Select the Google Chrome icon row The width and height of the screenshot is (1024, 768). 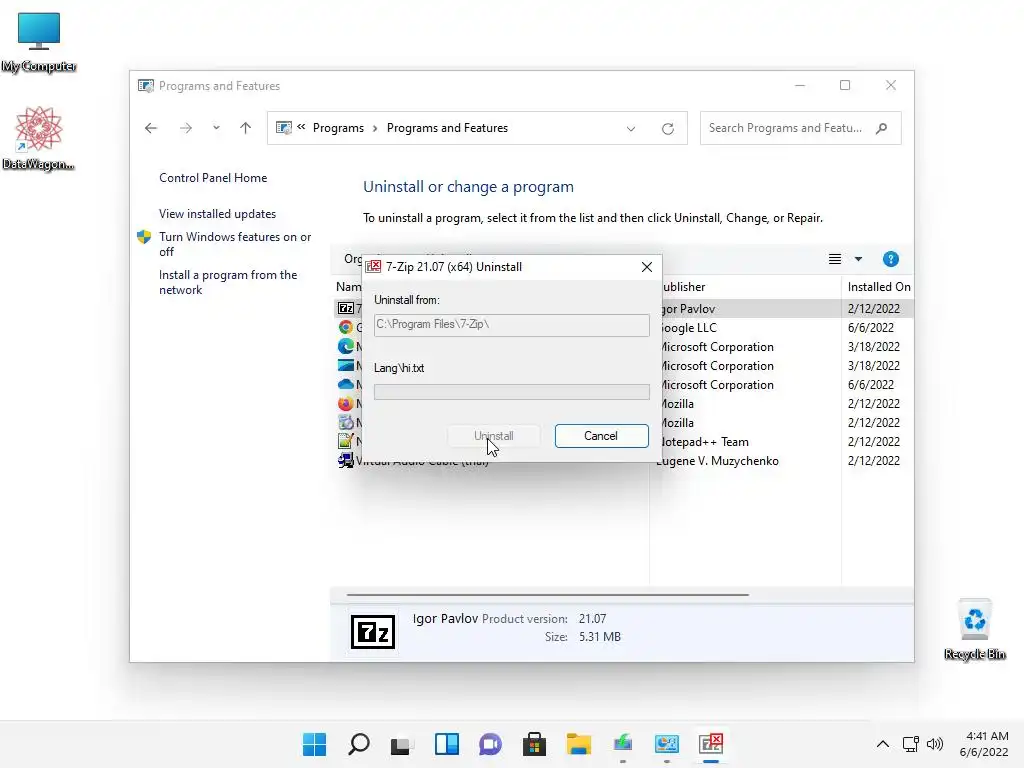(x=345, y=327)
